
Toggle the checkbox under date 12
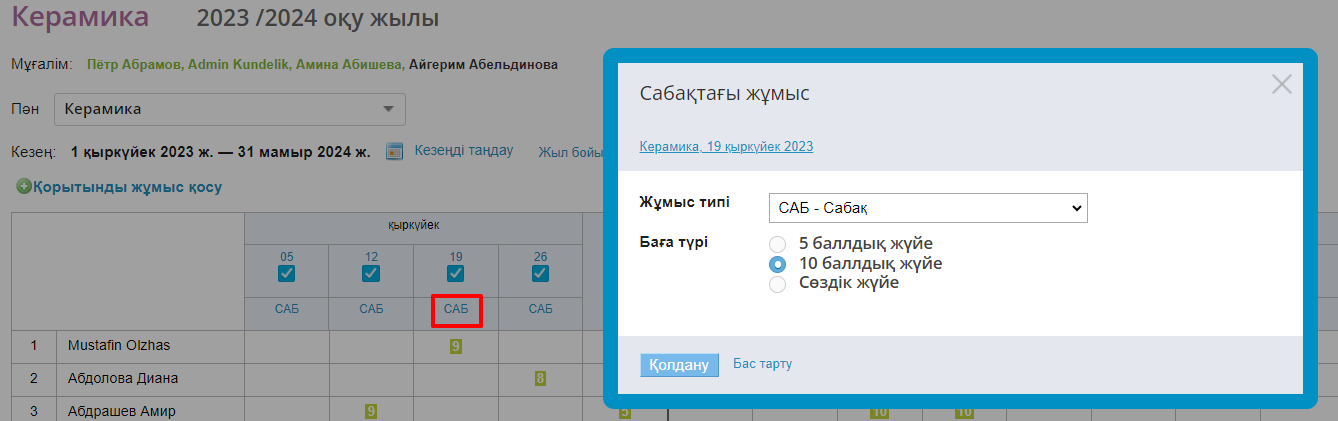pos(371,274)
